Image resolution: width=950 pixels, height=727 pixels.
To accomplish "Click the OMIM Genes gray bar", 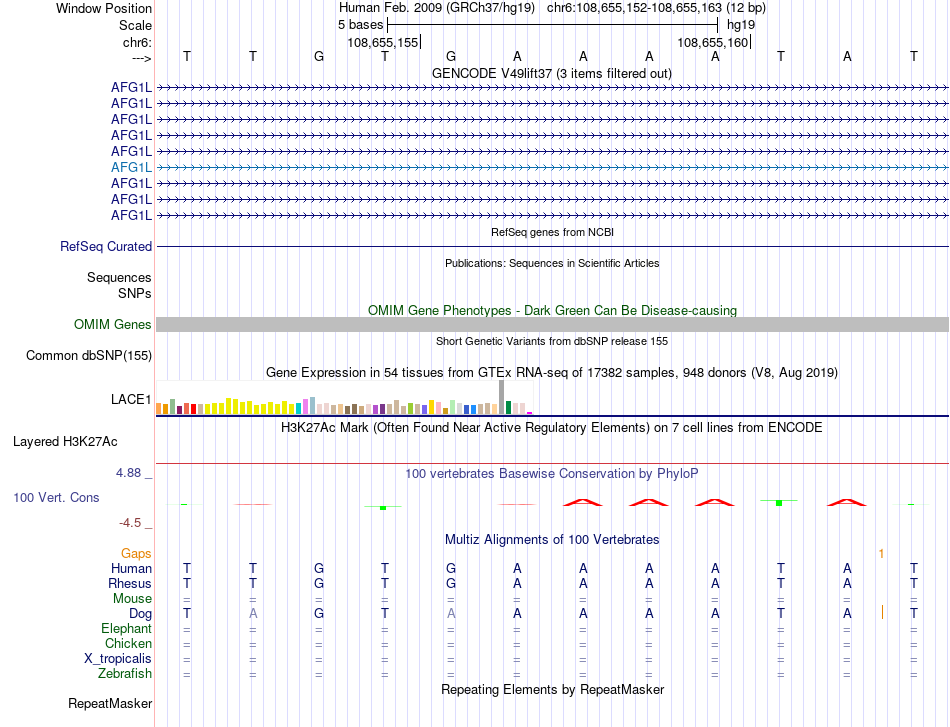I will 552,325.
